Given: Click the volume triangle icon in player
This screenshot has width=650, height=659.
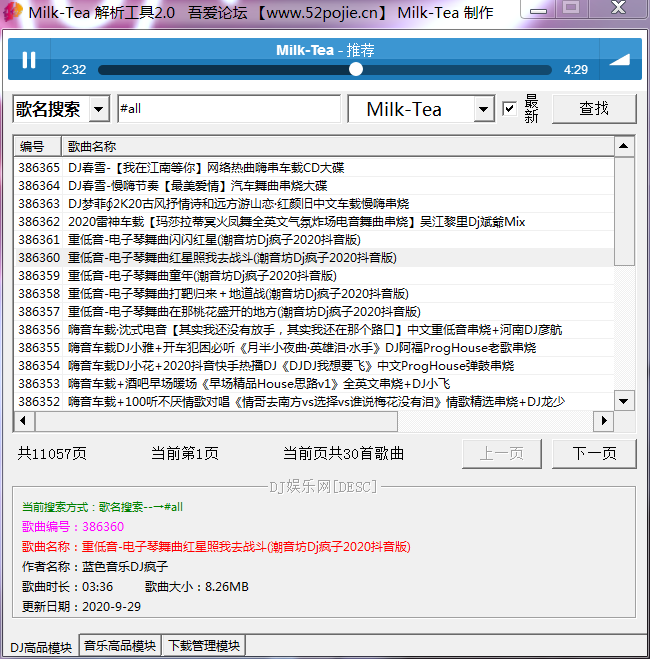Looking at the screenshot, I should [x=620, y=60].
